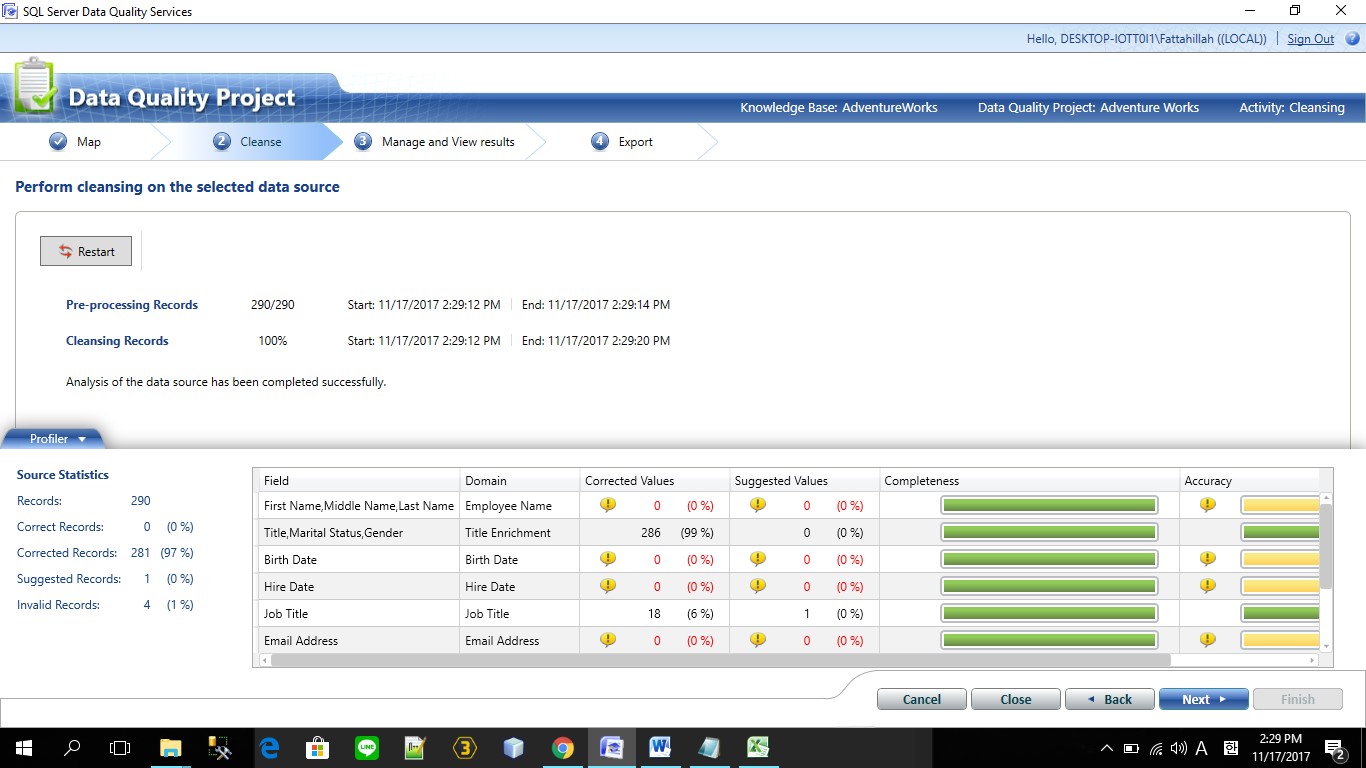Go Back to the previous step

1110,699
